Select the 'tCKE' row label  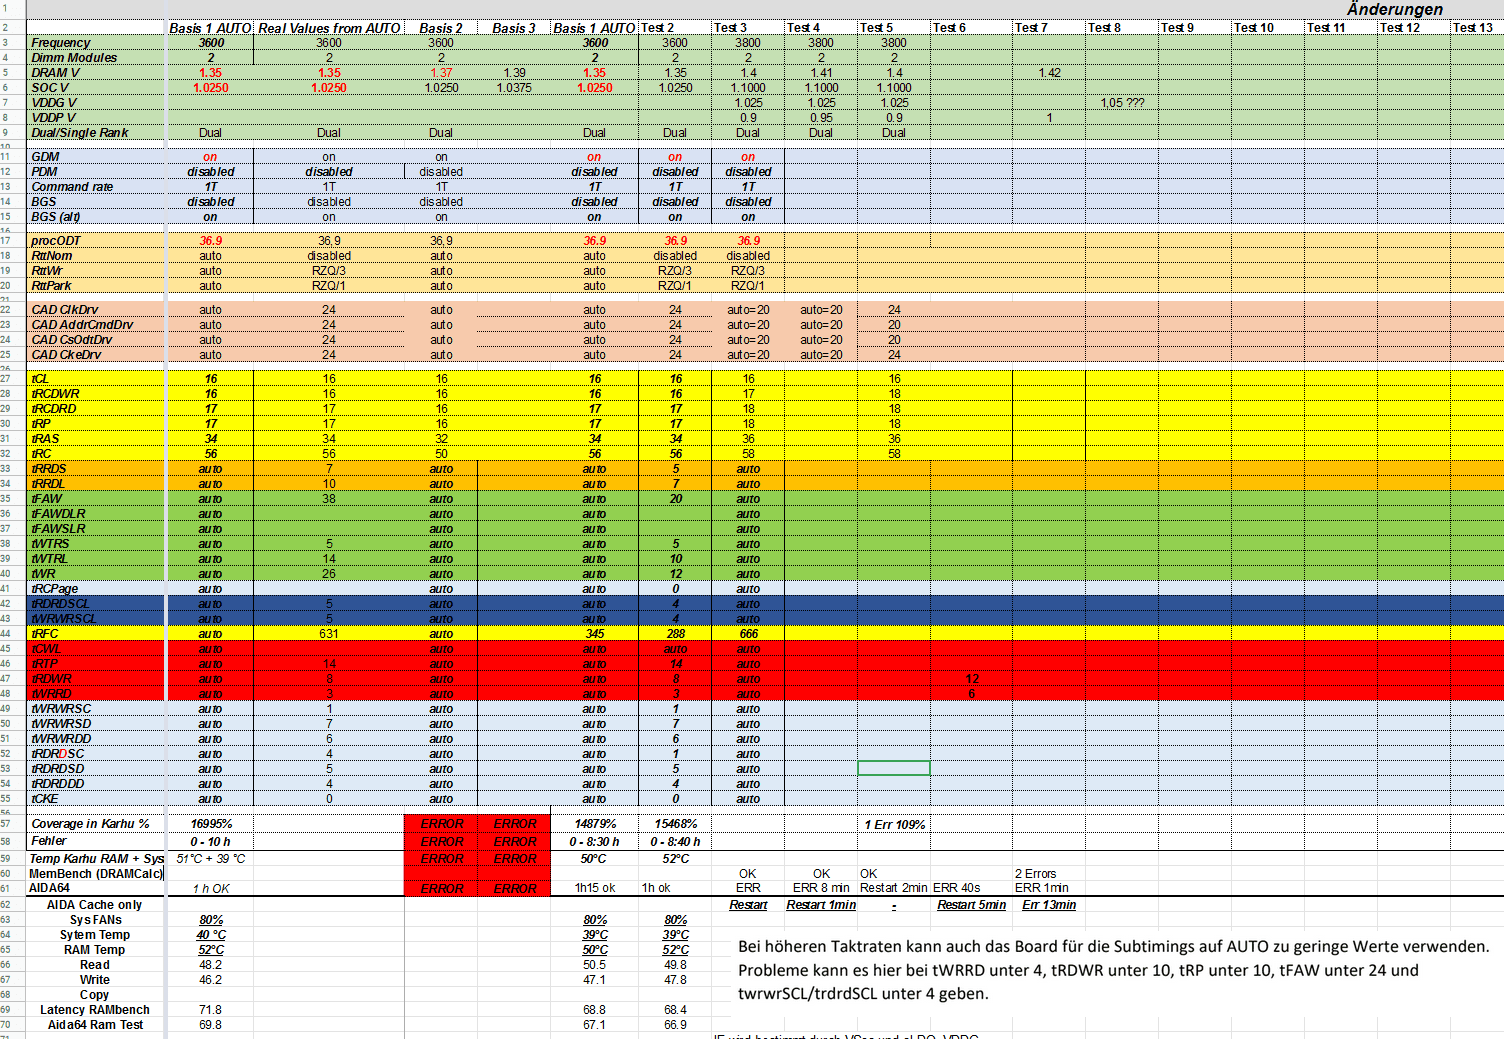45,799
